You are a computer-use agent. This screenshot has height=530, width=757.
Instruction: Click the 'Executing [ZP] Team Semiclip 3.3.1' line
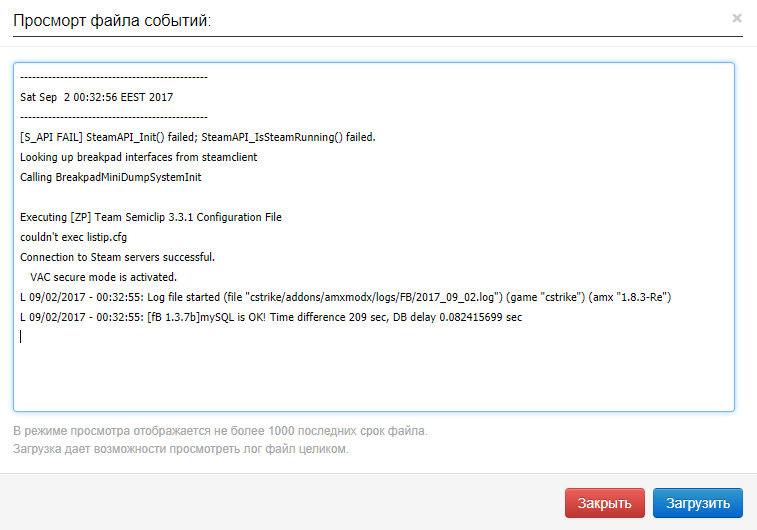(x=151, y=217)
